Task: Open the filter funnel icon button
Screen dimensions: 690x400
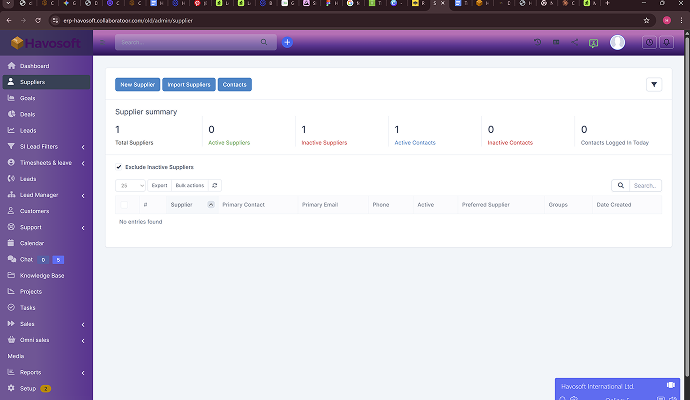Action: pyautogui.click(x=654, y=85)
